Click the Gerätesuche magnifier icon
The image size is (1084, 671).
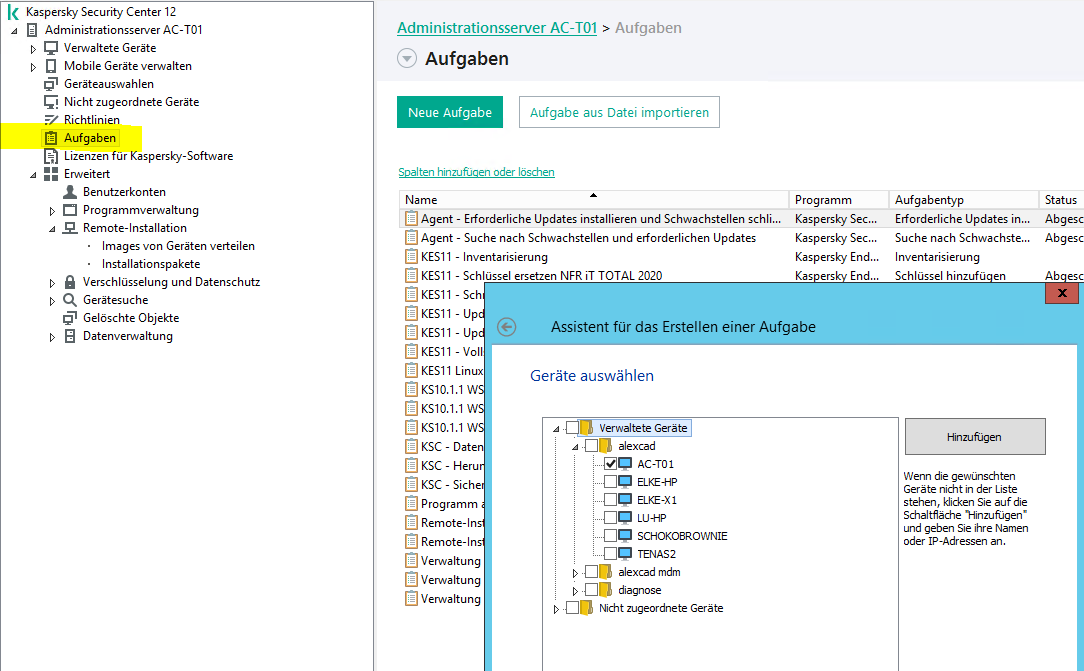(x=70, y=299)
